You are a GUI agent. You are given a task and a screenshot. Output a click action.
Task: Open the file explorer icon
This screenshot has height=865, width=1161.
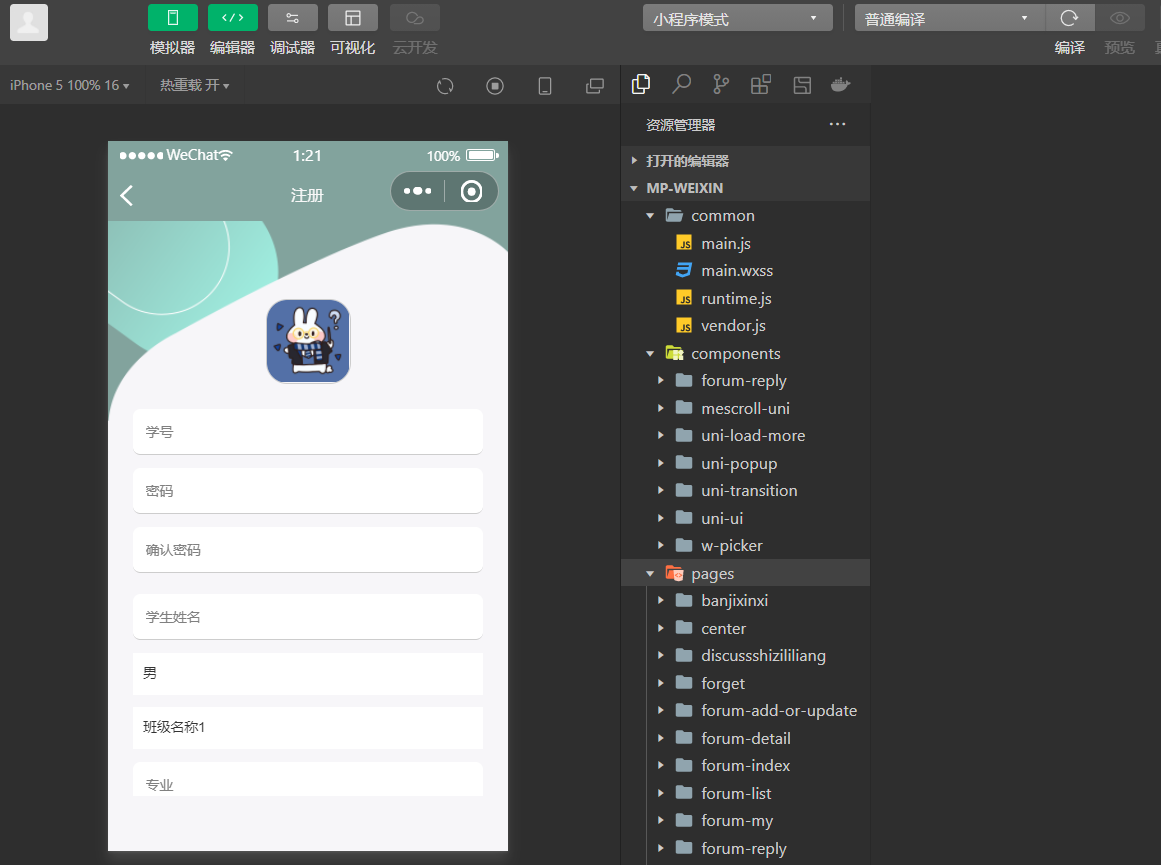(x=641, y=84)
